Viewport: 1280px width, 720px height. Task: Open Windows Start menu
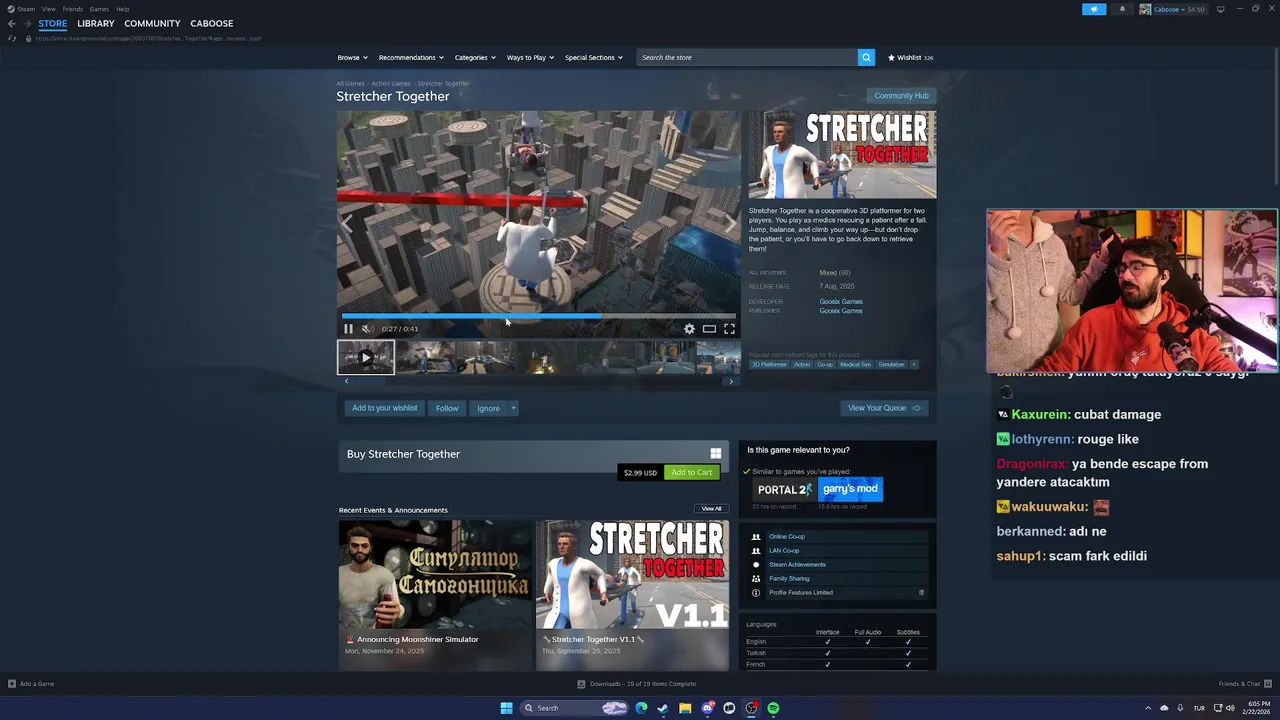point(506,708)
